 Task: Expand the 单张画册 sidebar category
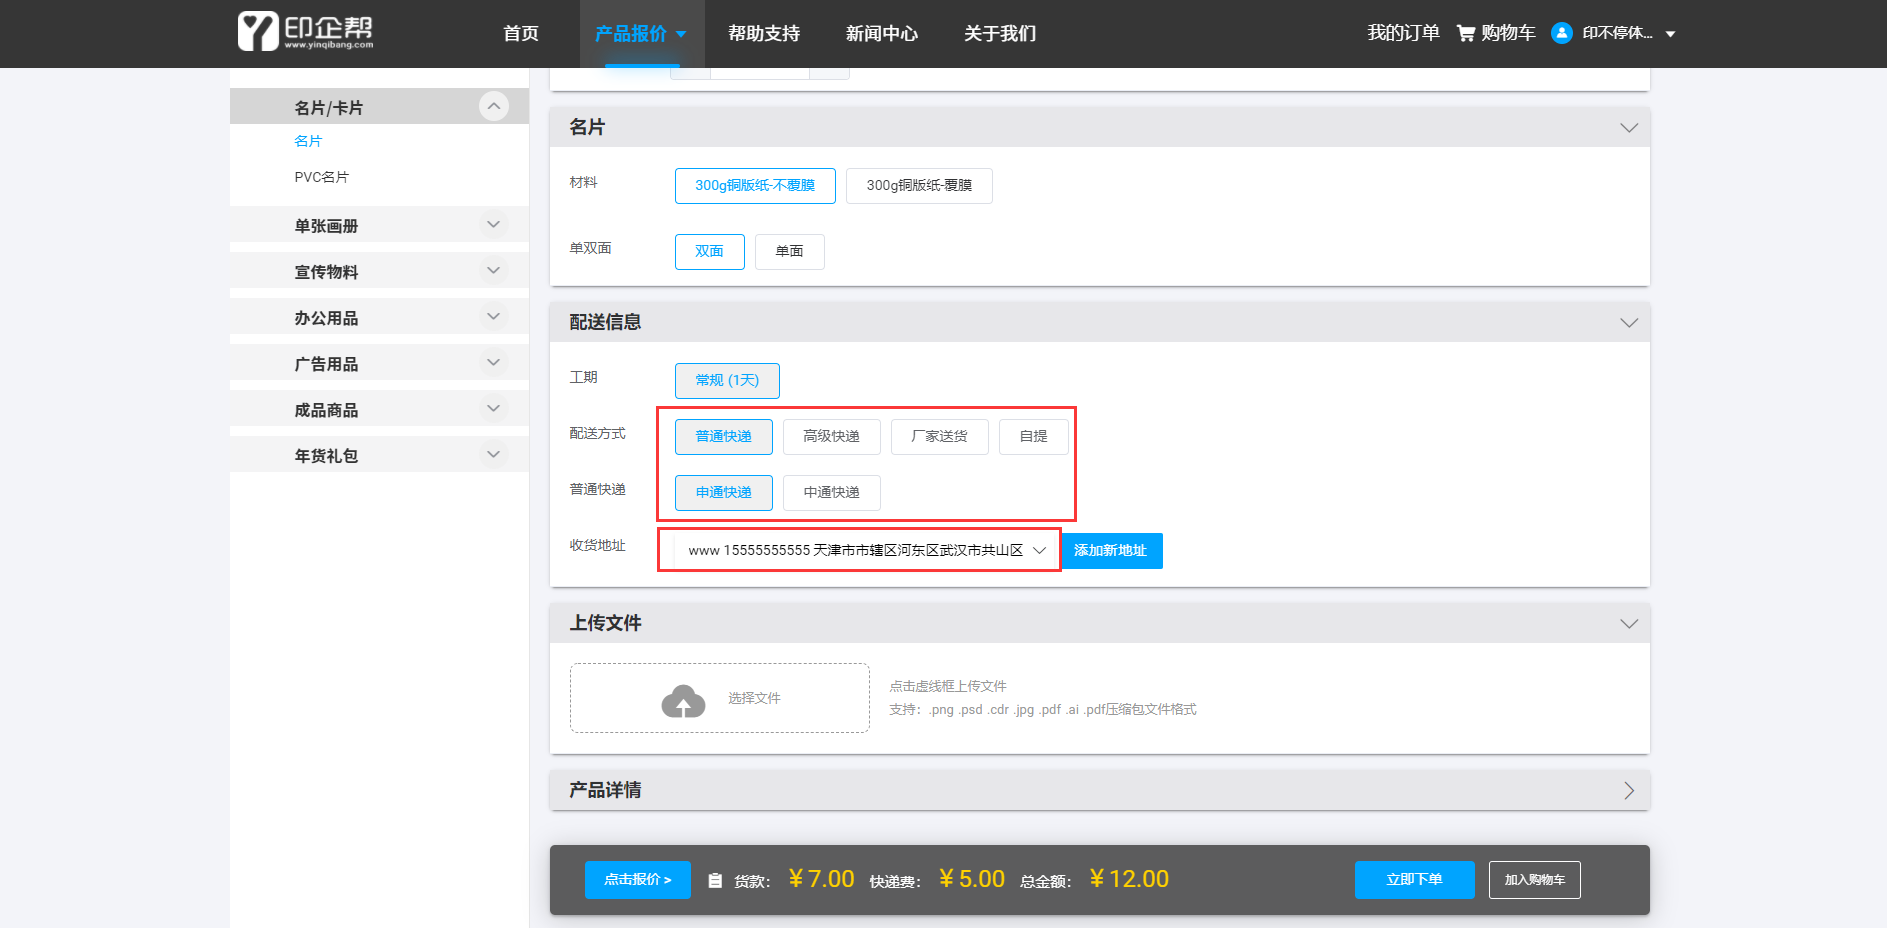point(493,225)
